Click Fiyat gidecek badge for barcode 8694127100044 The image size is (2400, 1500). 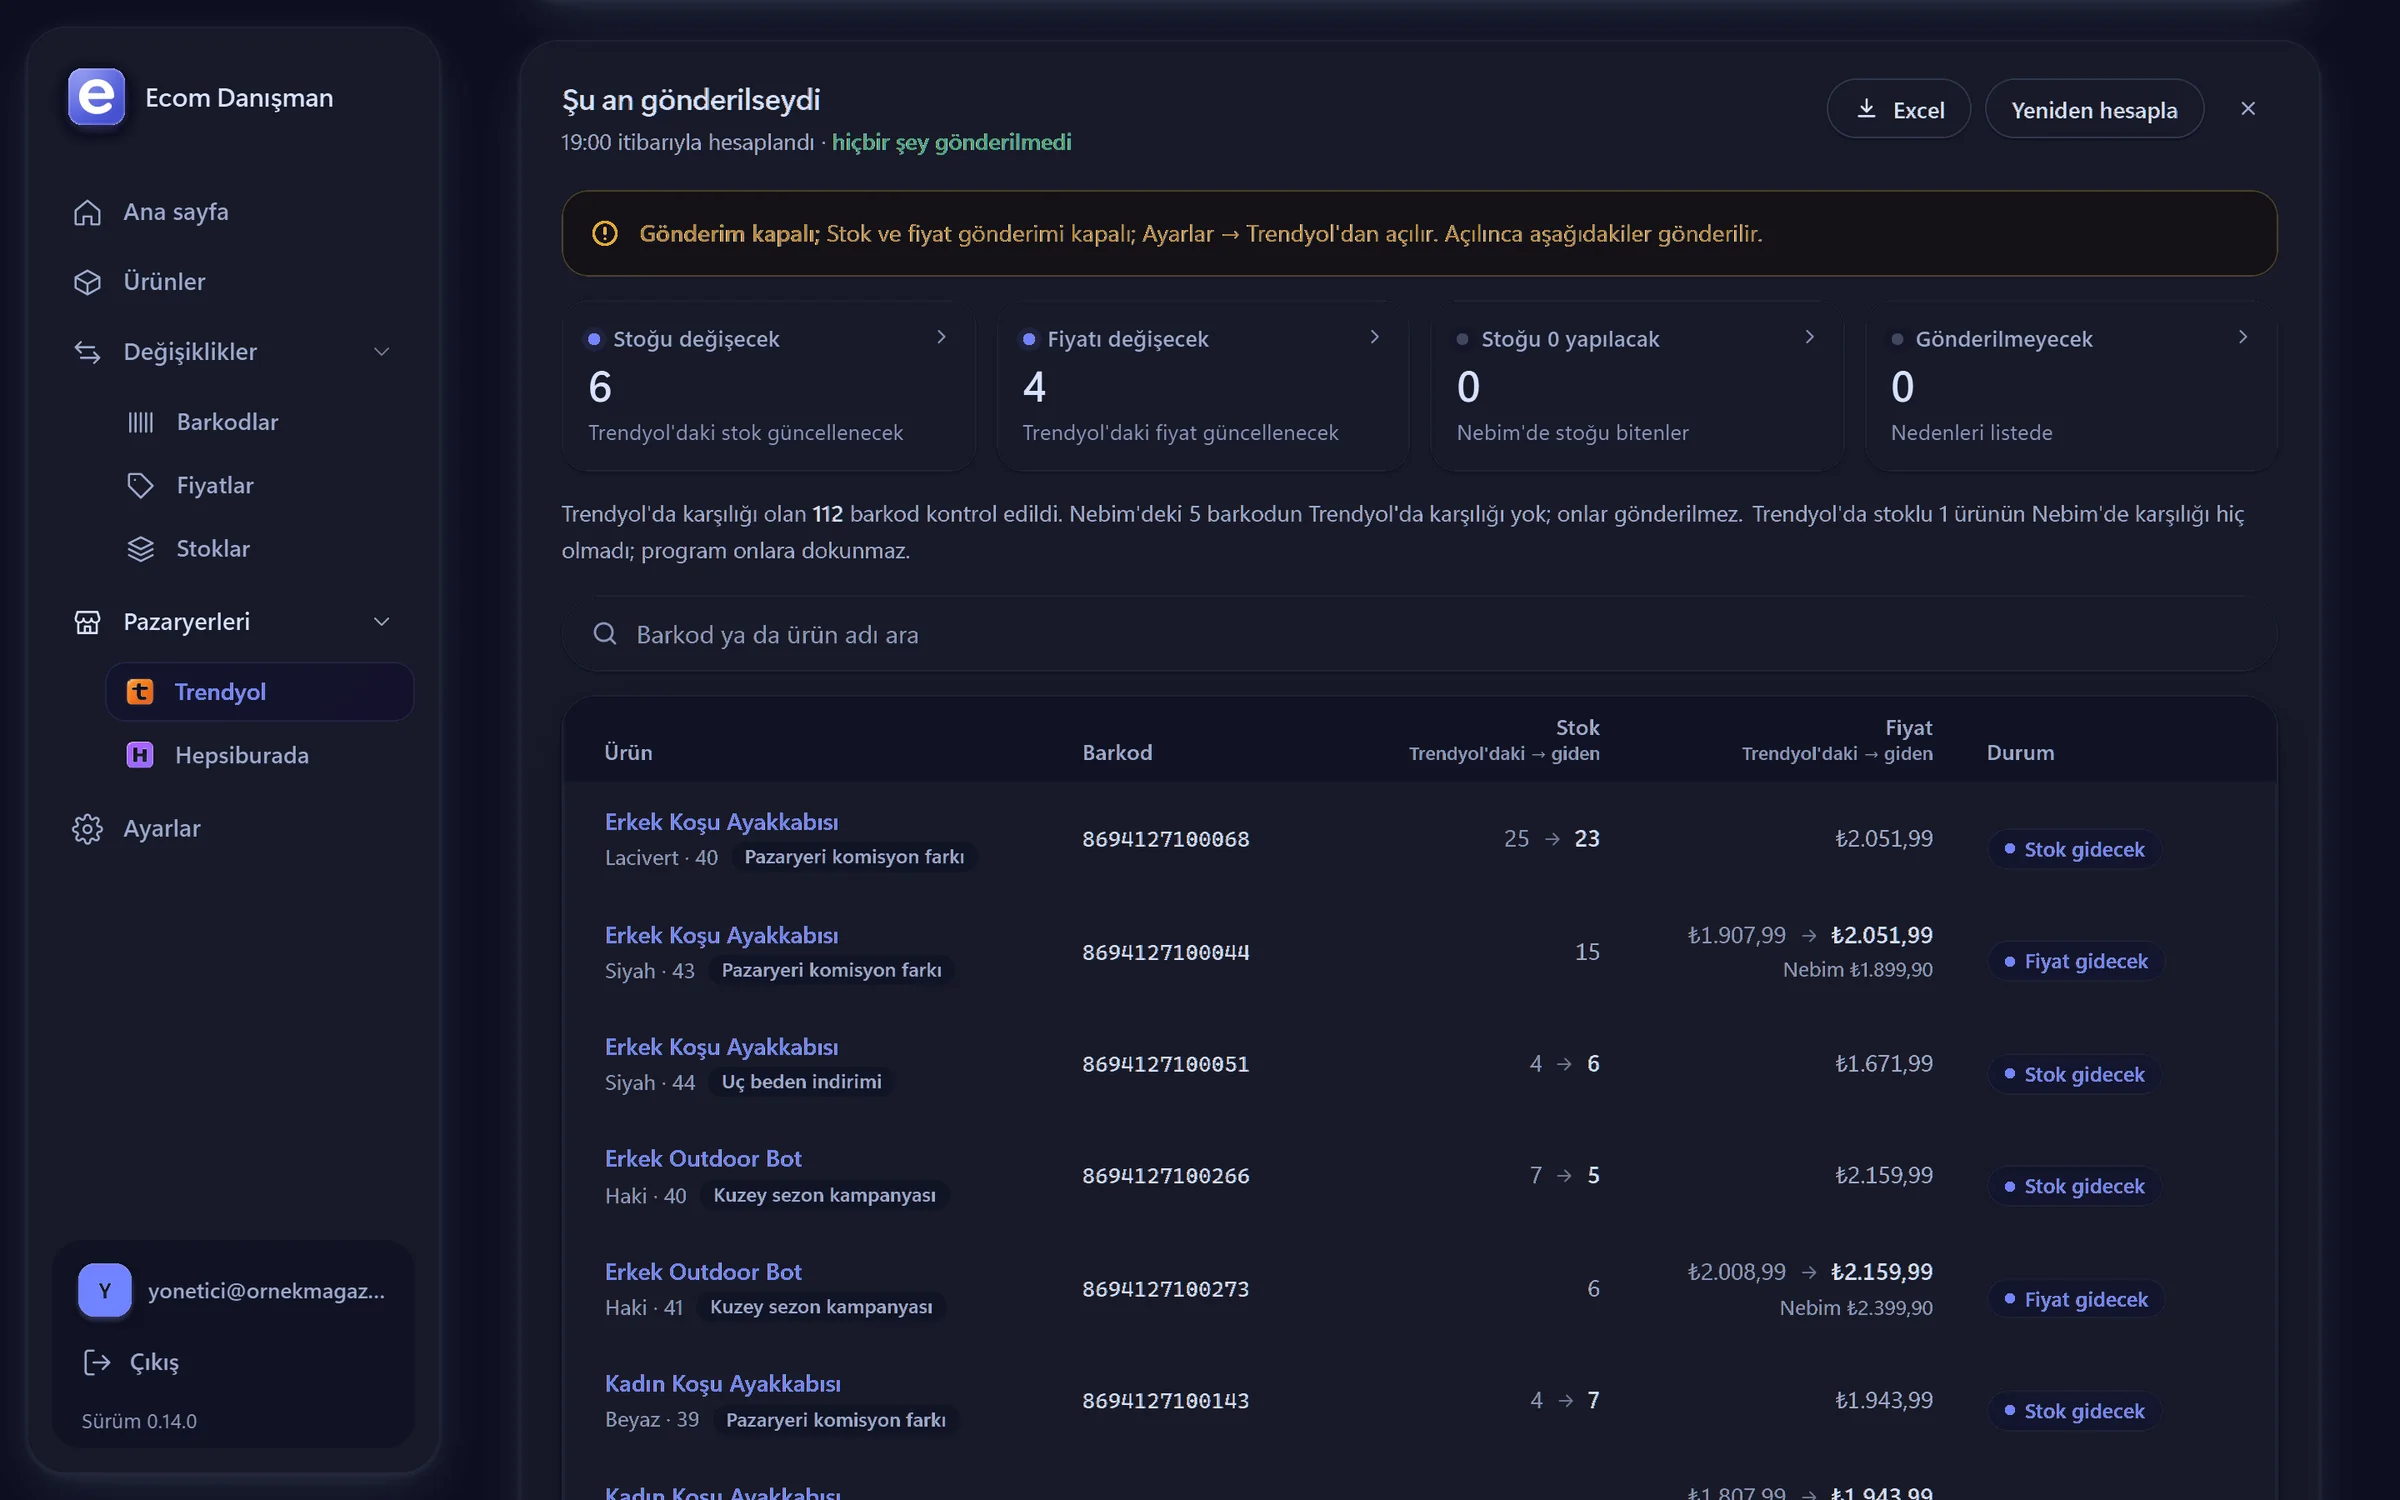pyautogui.click(x=2076, y=961)
